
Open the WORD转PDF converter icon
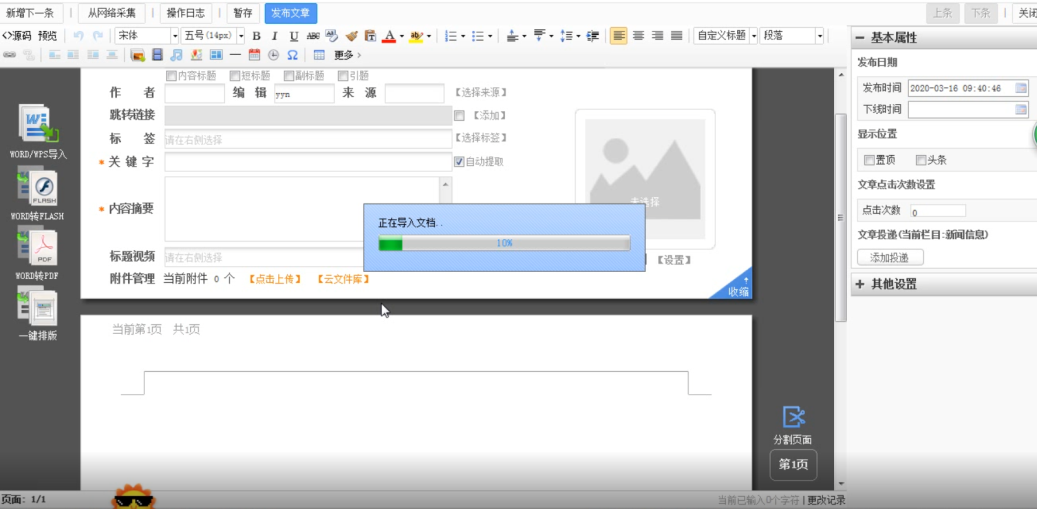click(x=38, y=247)
